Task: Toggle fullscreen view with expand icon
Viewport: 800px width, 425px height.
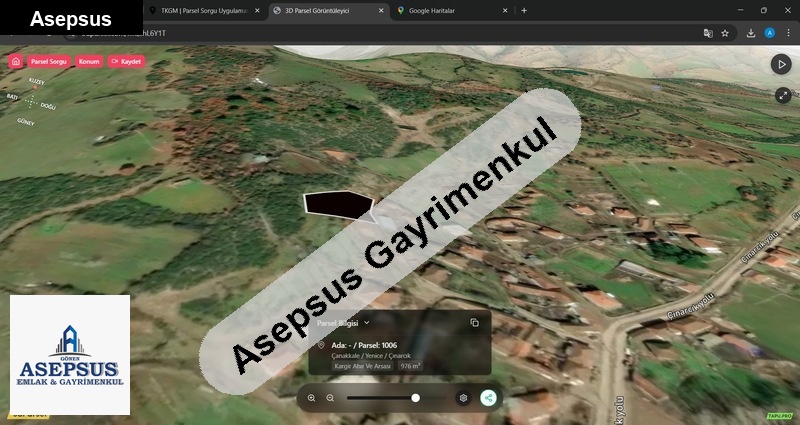Action: (x=783, y=96)
